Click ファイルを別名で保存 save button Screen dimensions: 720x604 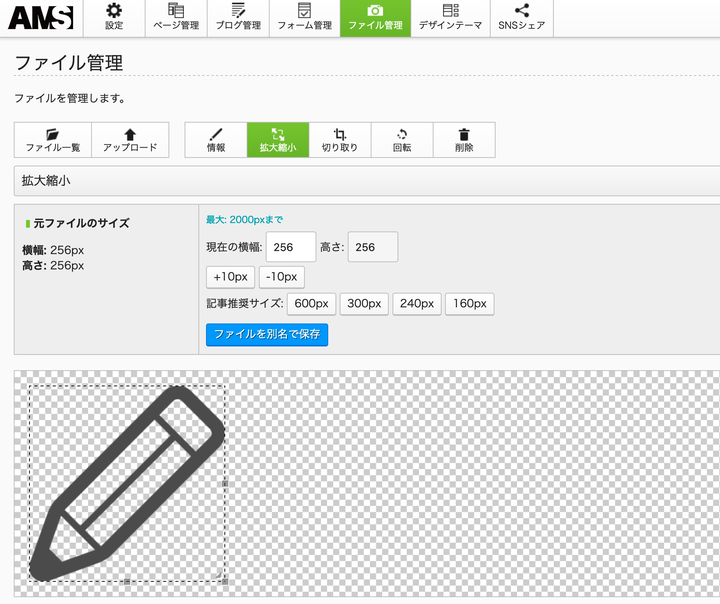coord(267,334)
